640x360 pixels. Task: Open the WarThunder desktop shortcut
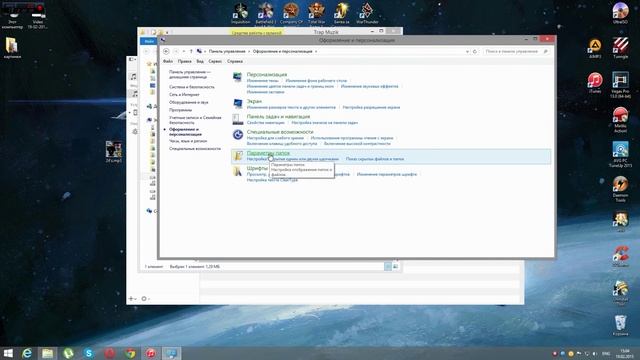tap(367, 13)
